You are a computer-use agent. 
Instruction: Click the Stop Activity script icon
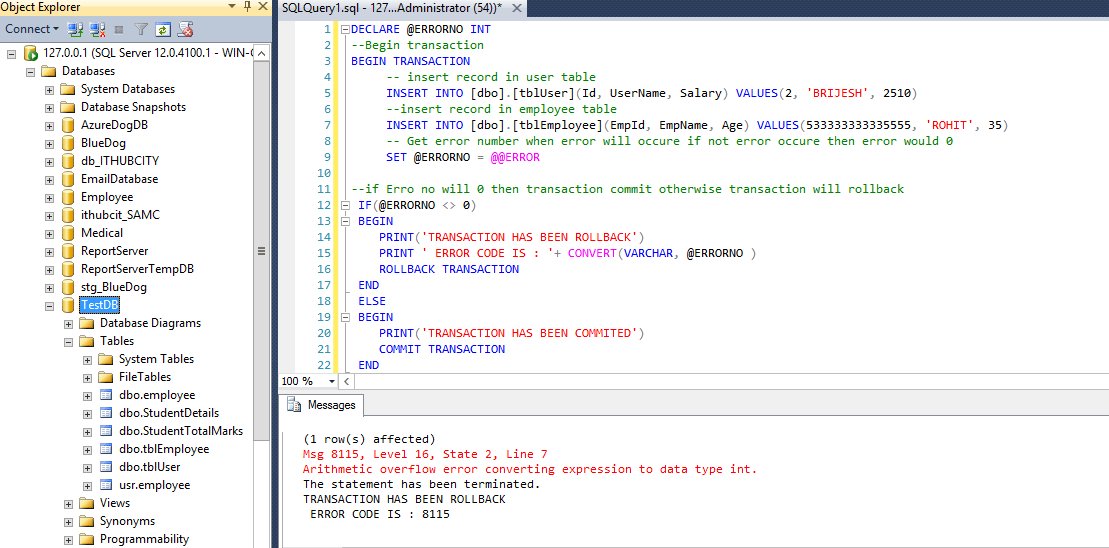[x=185, y=29]
